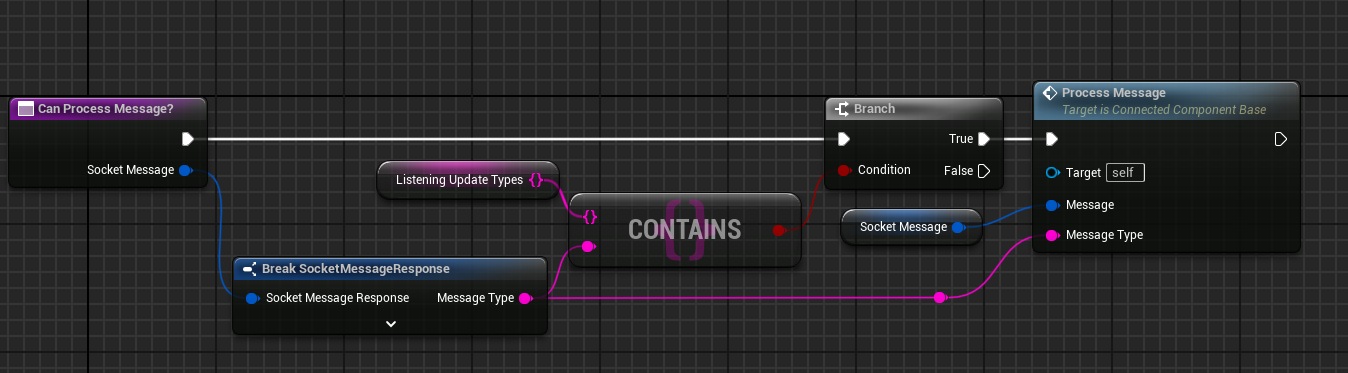The height and width of the screenshot is (373, 1348).
Task: Click the pink reroute node on Message Type wire
Action: point(940,298)
